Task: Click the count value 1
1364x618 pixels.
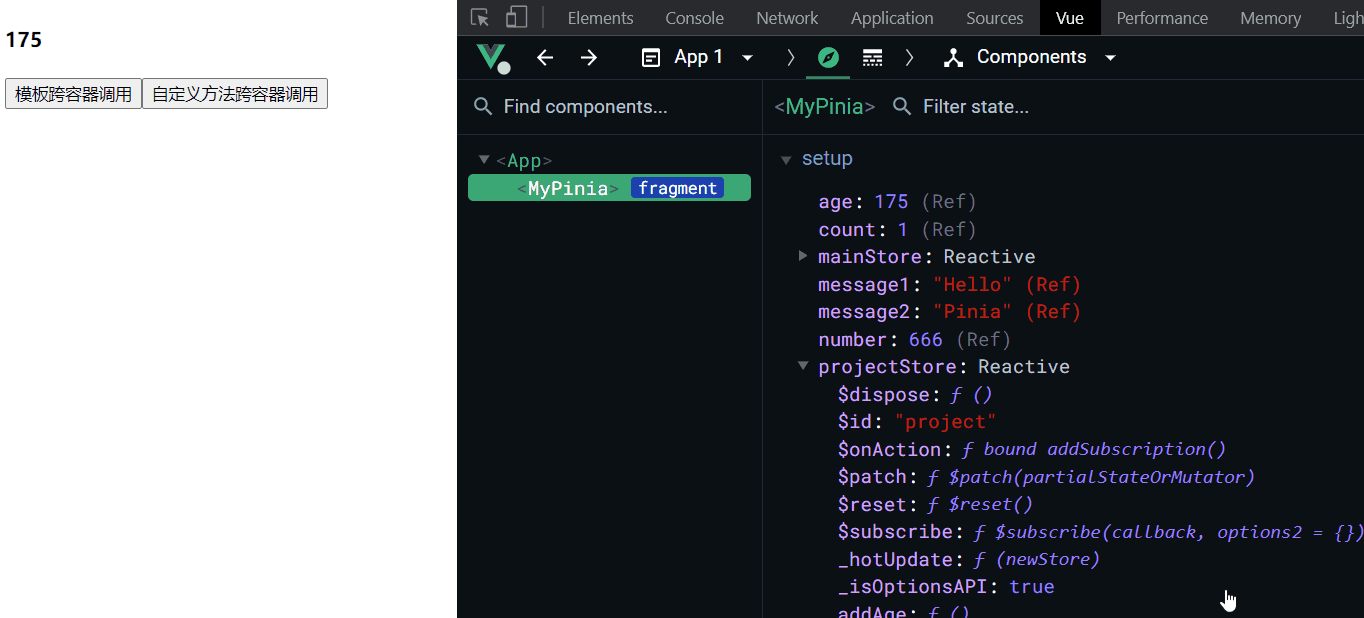Action: click(x=903, y=229)
